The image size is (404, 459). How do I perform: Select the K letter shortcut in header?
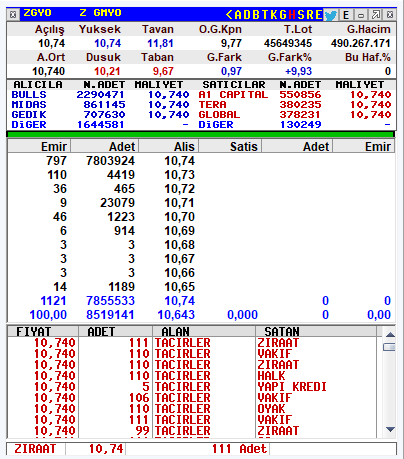point(274,15)
